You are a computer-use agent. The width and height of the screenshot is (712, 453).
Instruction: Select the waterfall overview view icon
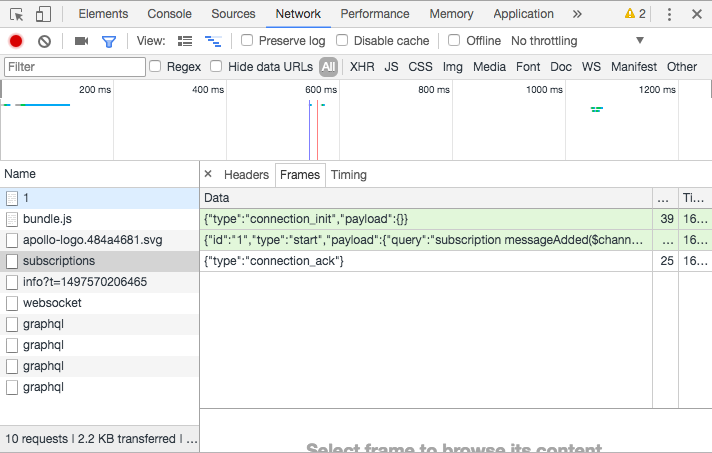(212, 41)
